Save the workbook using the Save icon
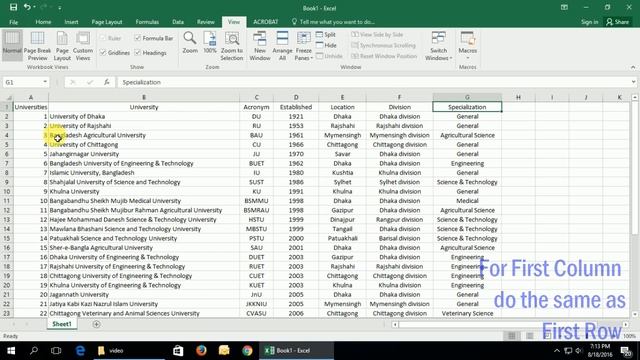The image size is (640, 360). click(13, 7)
